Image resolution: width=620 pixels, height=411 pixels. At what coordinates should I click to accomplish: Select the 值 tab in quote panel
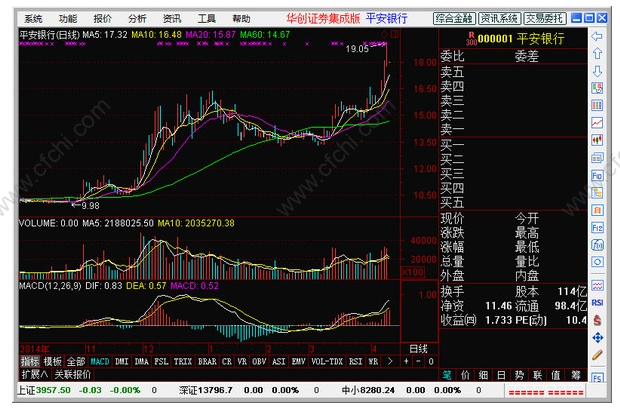[x=556, y=375]
